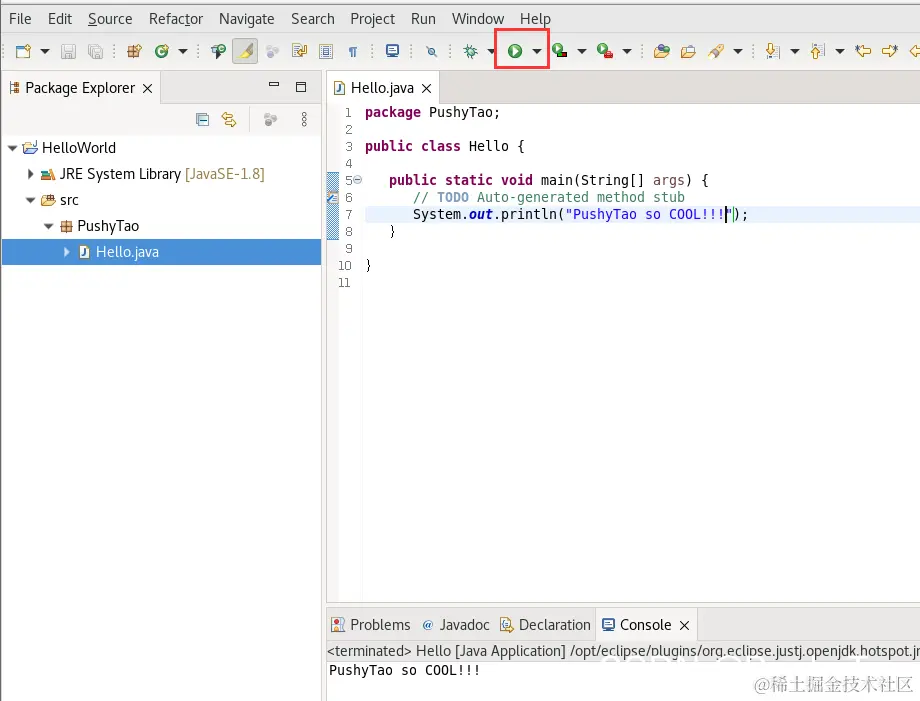920x701 pixels.
Task: Click the New wizard icon in the toolbar
Action: (x=23, y=52)
